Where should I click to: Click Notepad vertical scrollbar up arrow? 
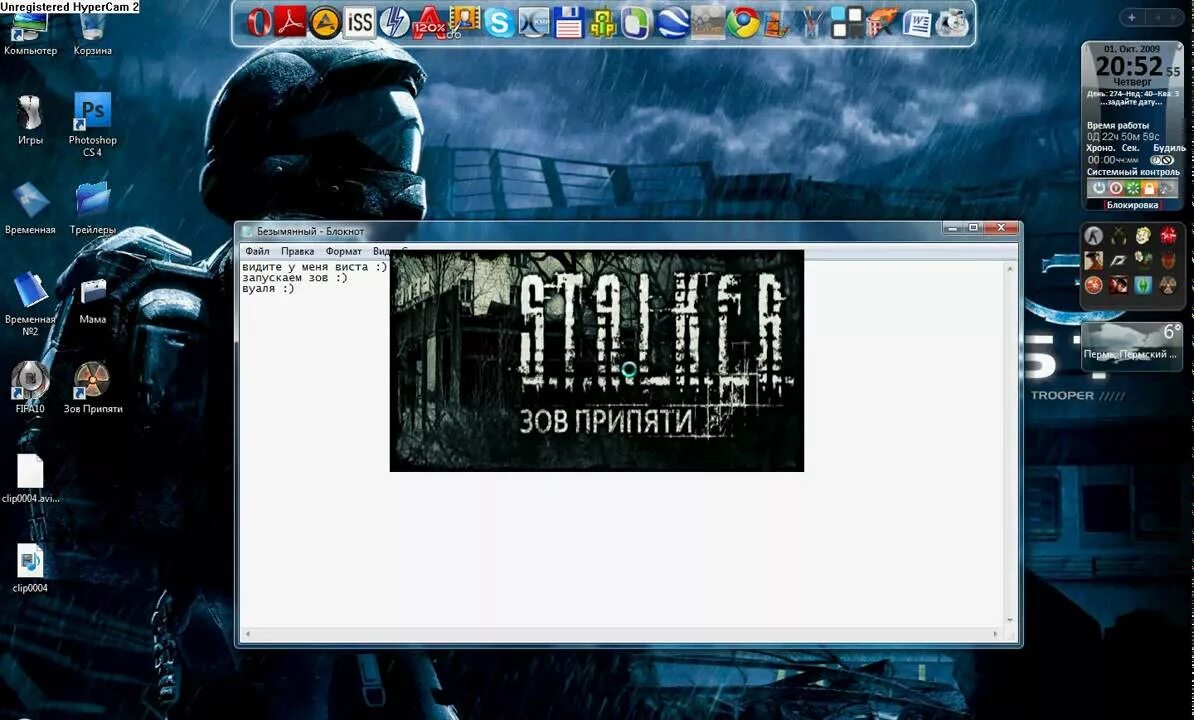coord(1010,269)
